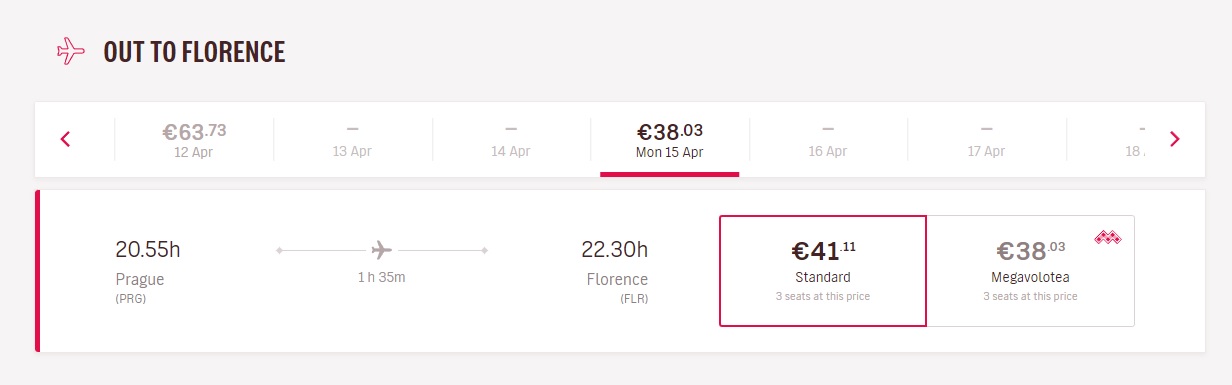
Task: Select the 13 Apr date tab
Action: pyautogui.click(x=353, y=139)
